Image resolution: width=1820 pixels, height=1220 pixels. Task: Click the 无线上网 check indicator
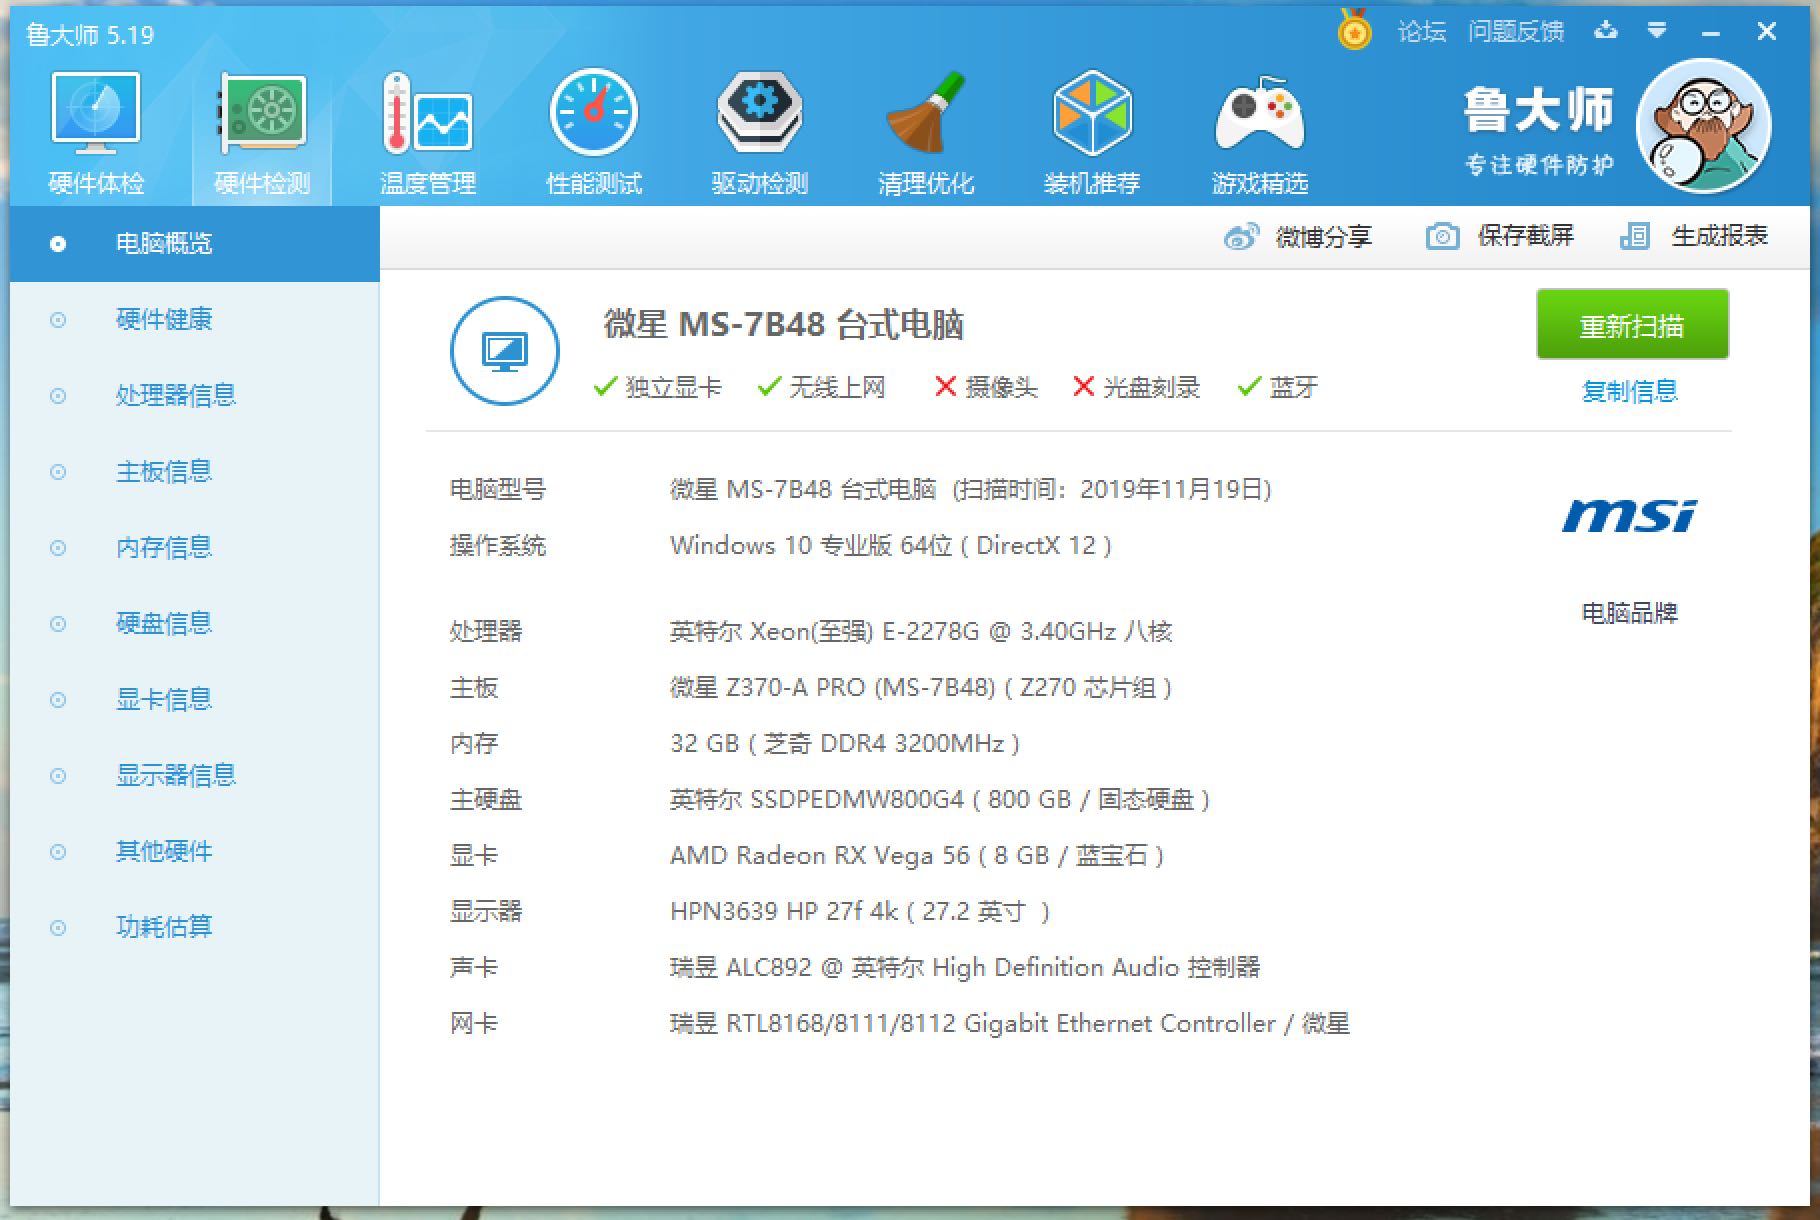[x=821, y=387]
